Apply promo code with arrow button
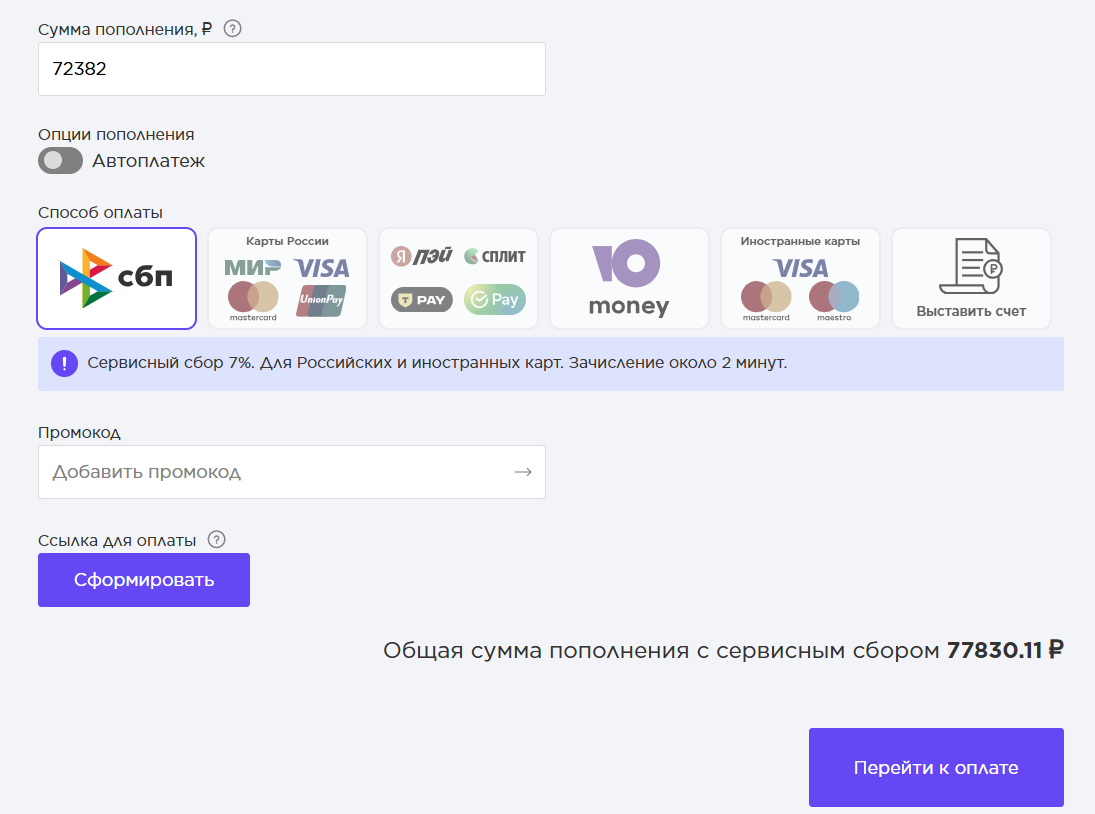Image resolution: width=1095 pixels, height=814 pixels. pos(523,472)
